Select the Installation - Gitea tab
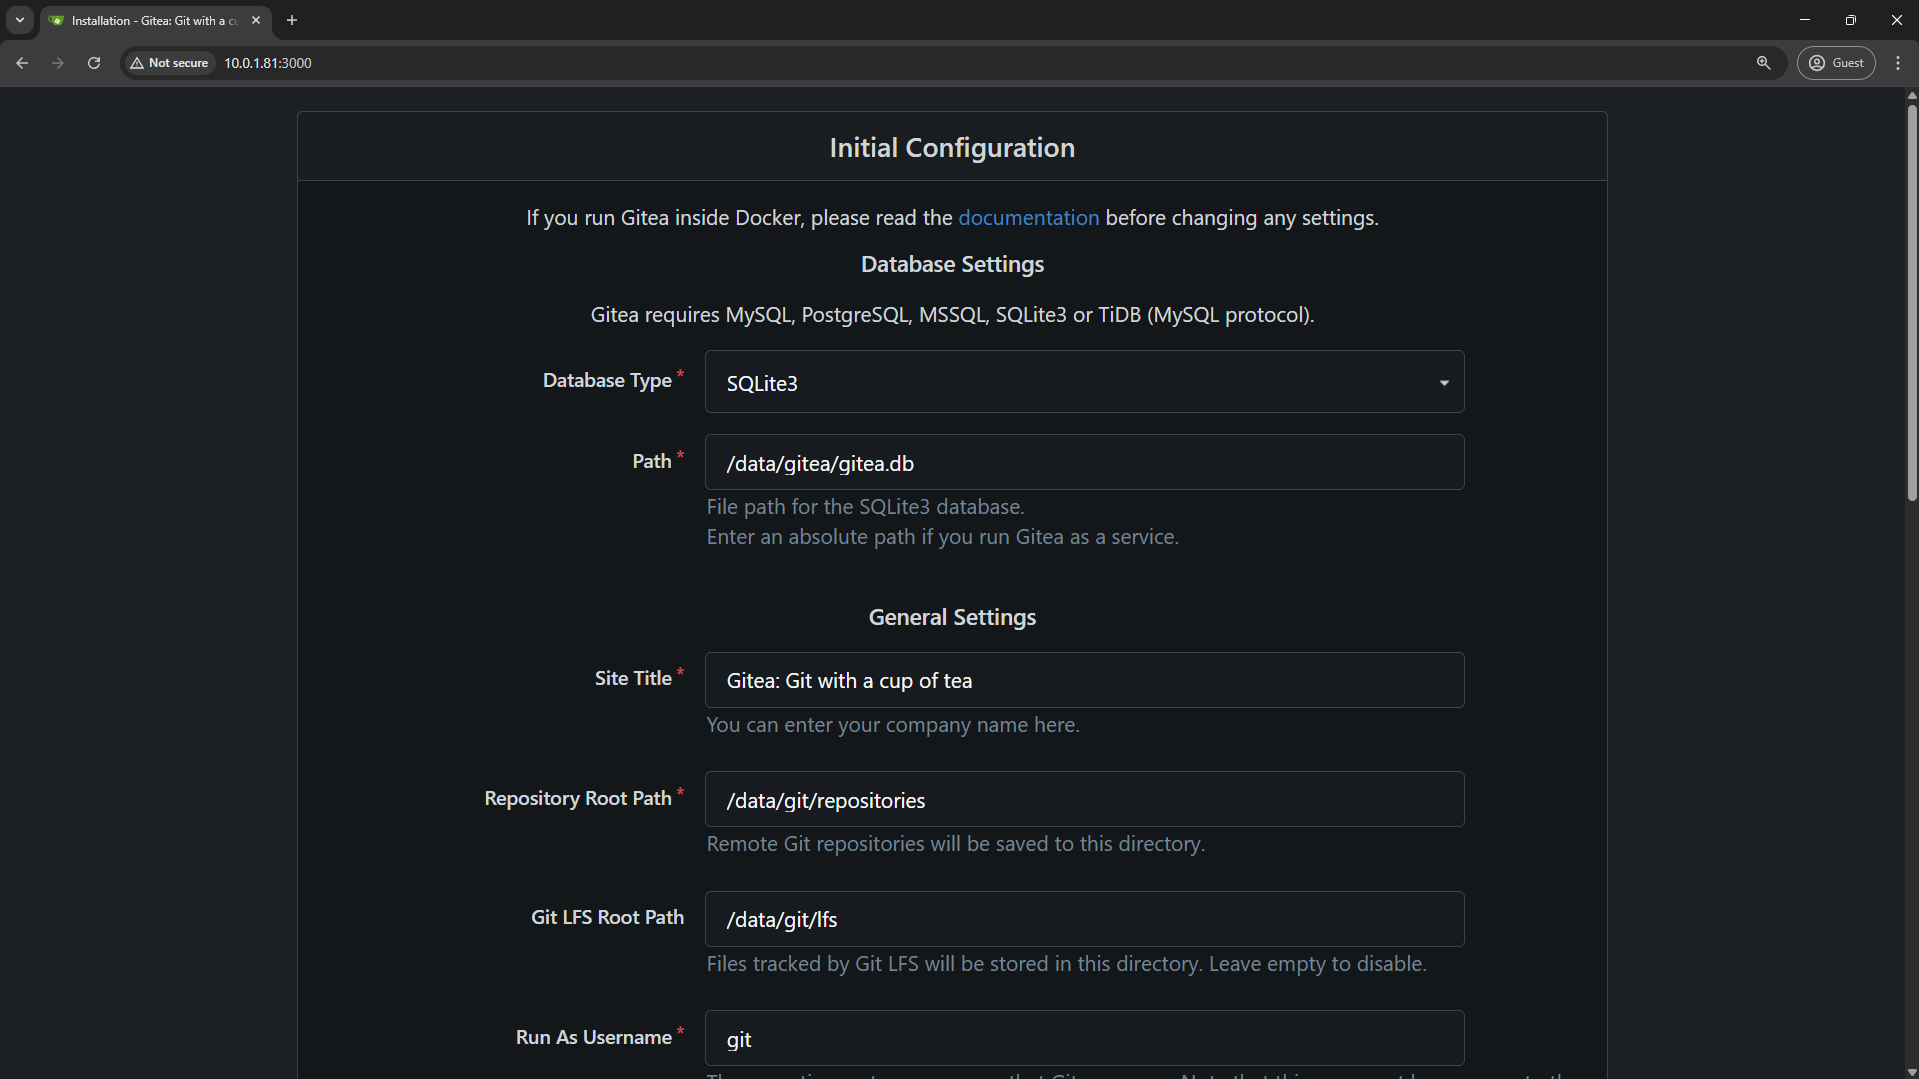Viewport: 1919px width, 1079px height. coord(155,20)
